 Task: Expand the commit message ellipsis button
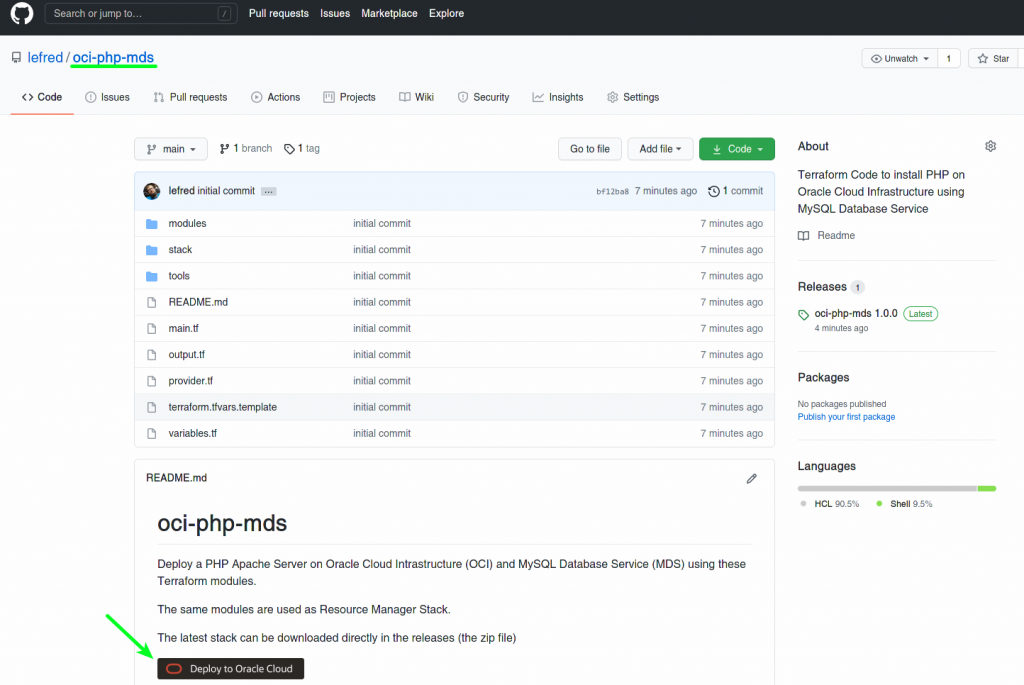tap(268, 191)
